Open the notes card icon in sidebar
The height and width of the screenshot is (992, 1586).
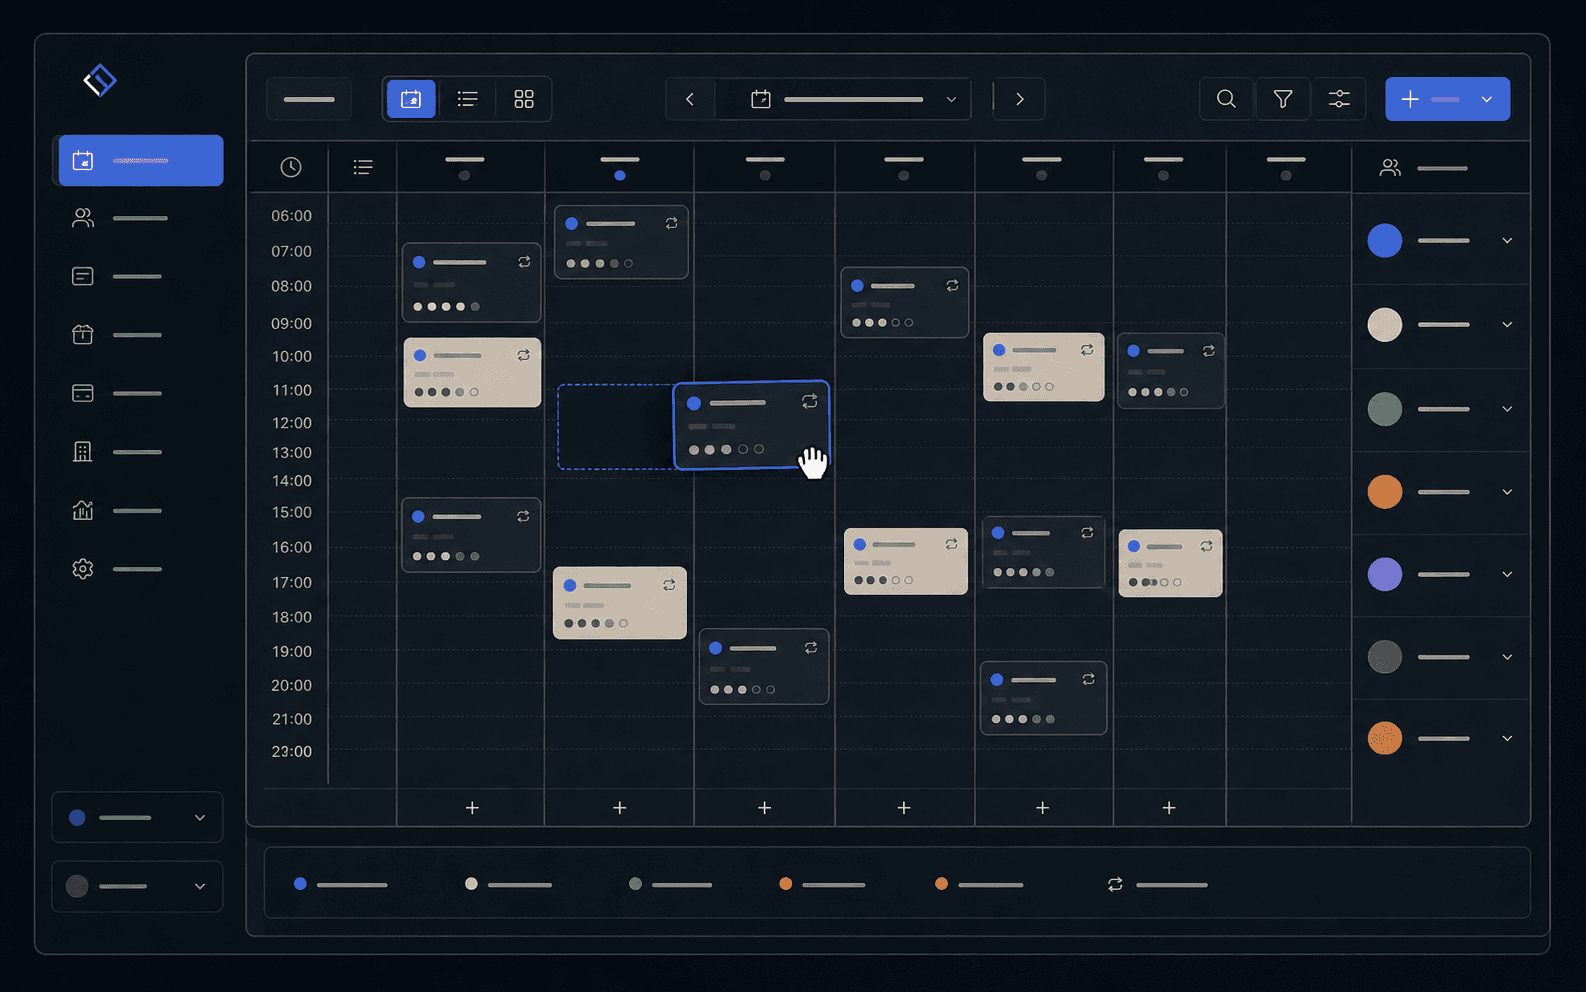point(83,276)
